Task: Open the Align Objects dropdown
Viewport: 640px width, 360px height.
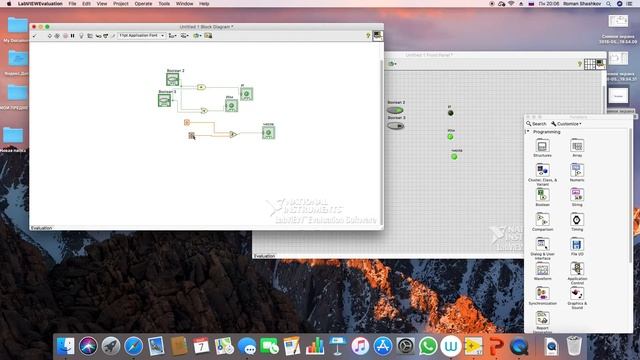Action: click(x=173, y=36)
